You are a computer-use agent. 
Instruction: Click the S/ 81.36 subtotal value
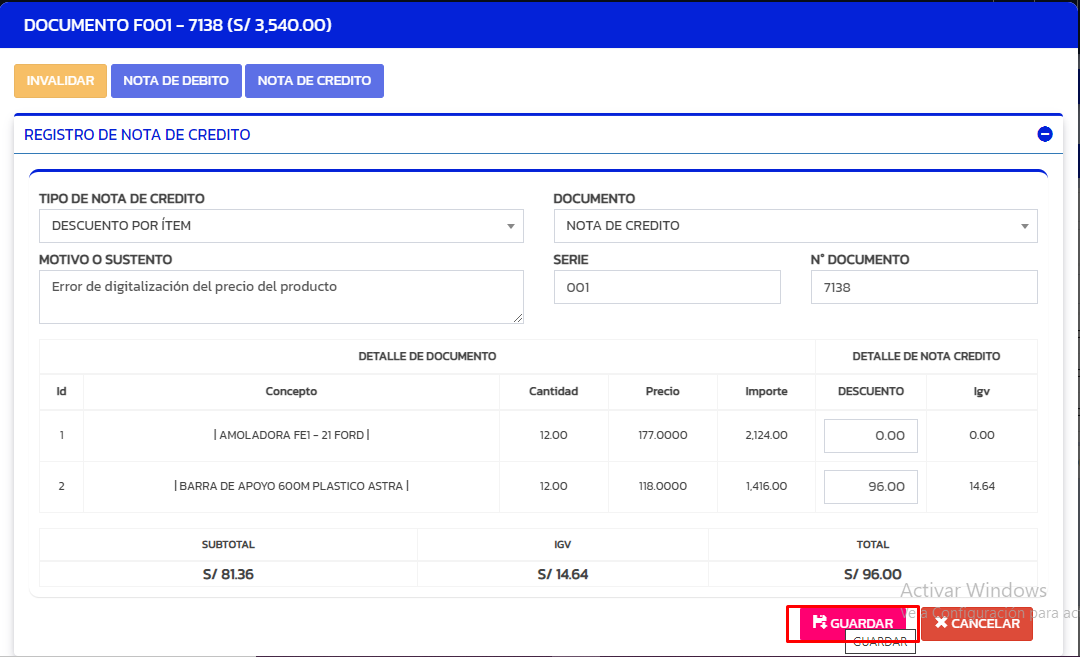(228, 574)
